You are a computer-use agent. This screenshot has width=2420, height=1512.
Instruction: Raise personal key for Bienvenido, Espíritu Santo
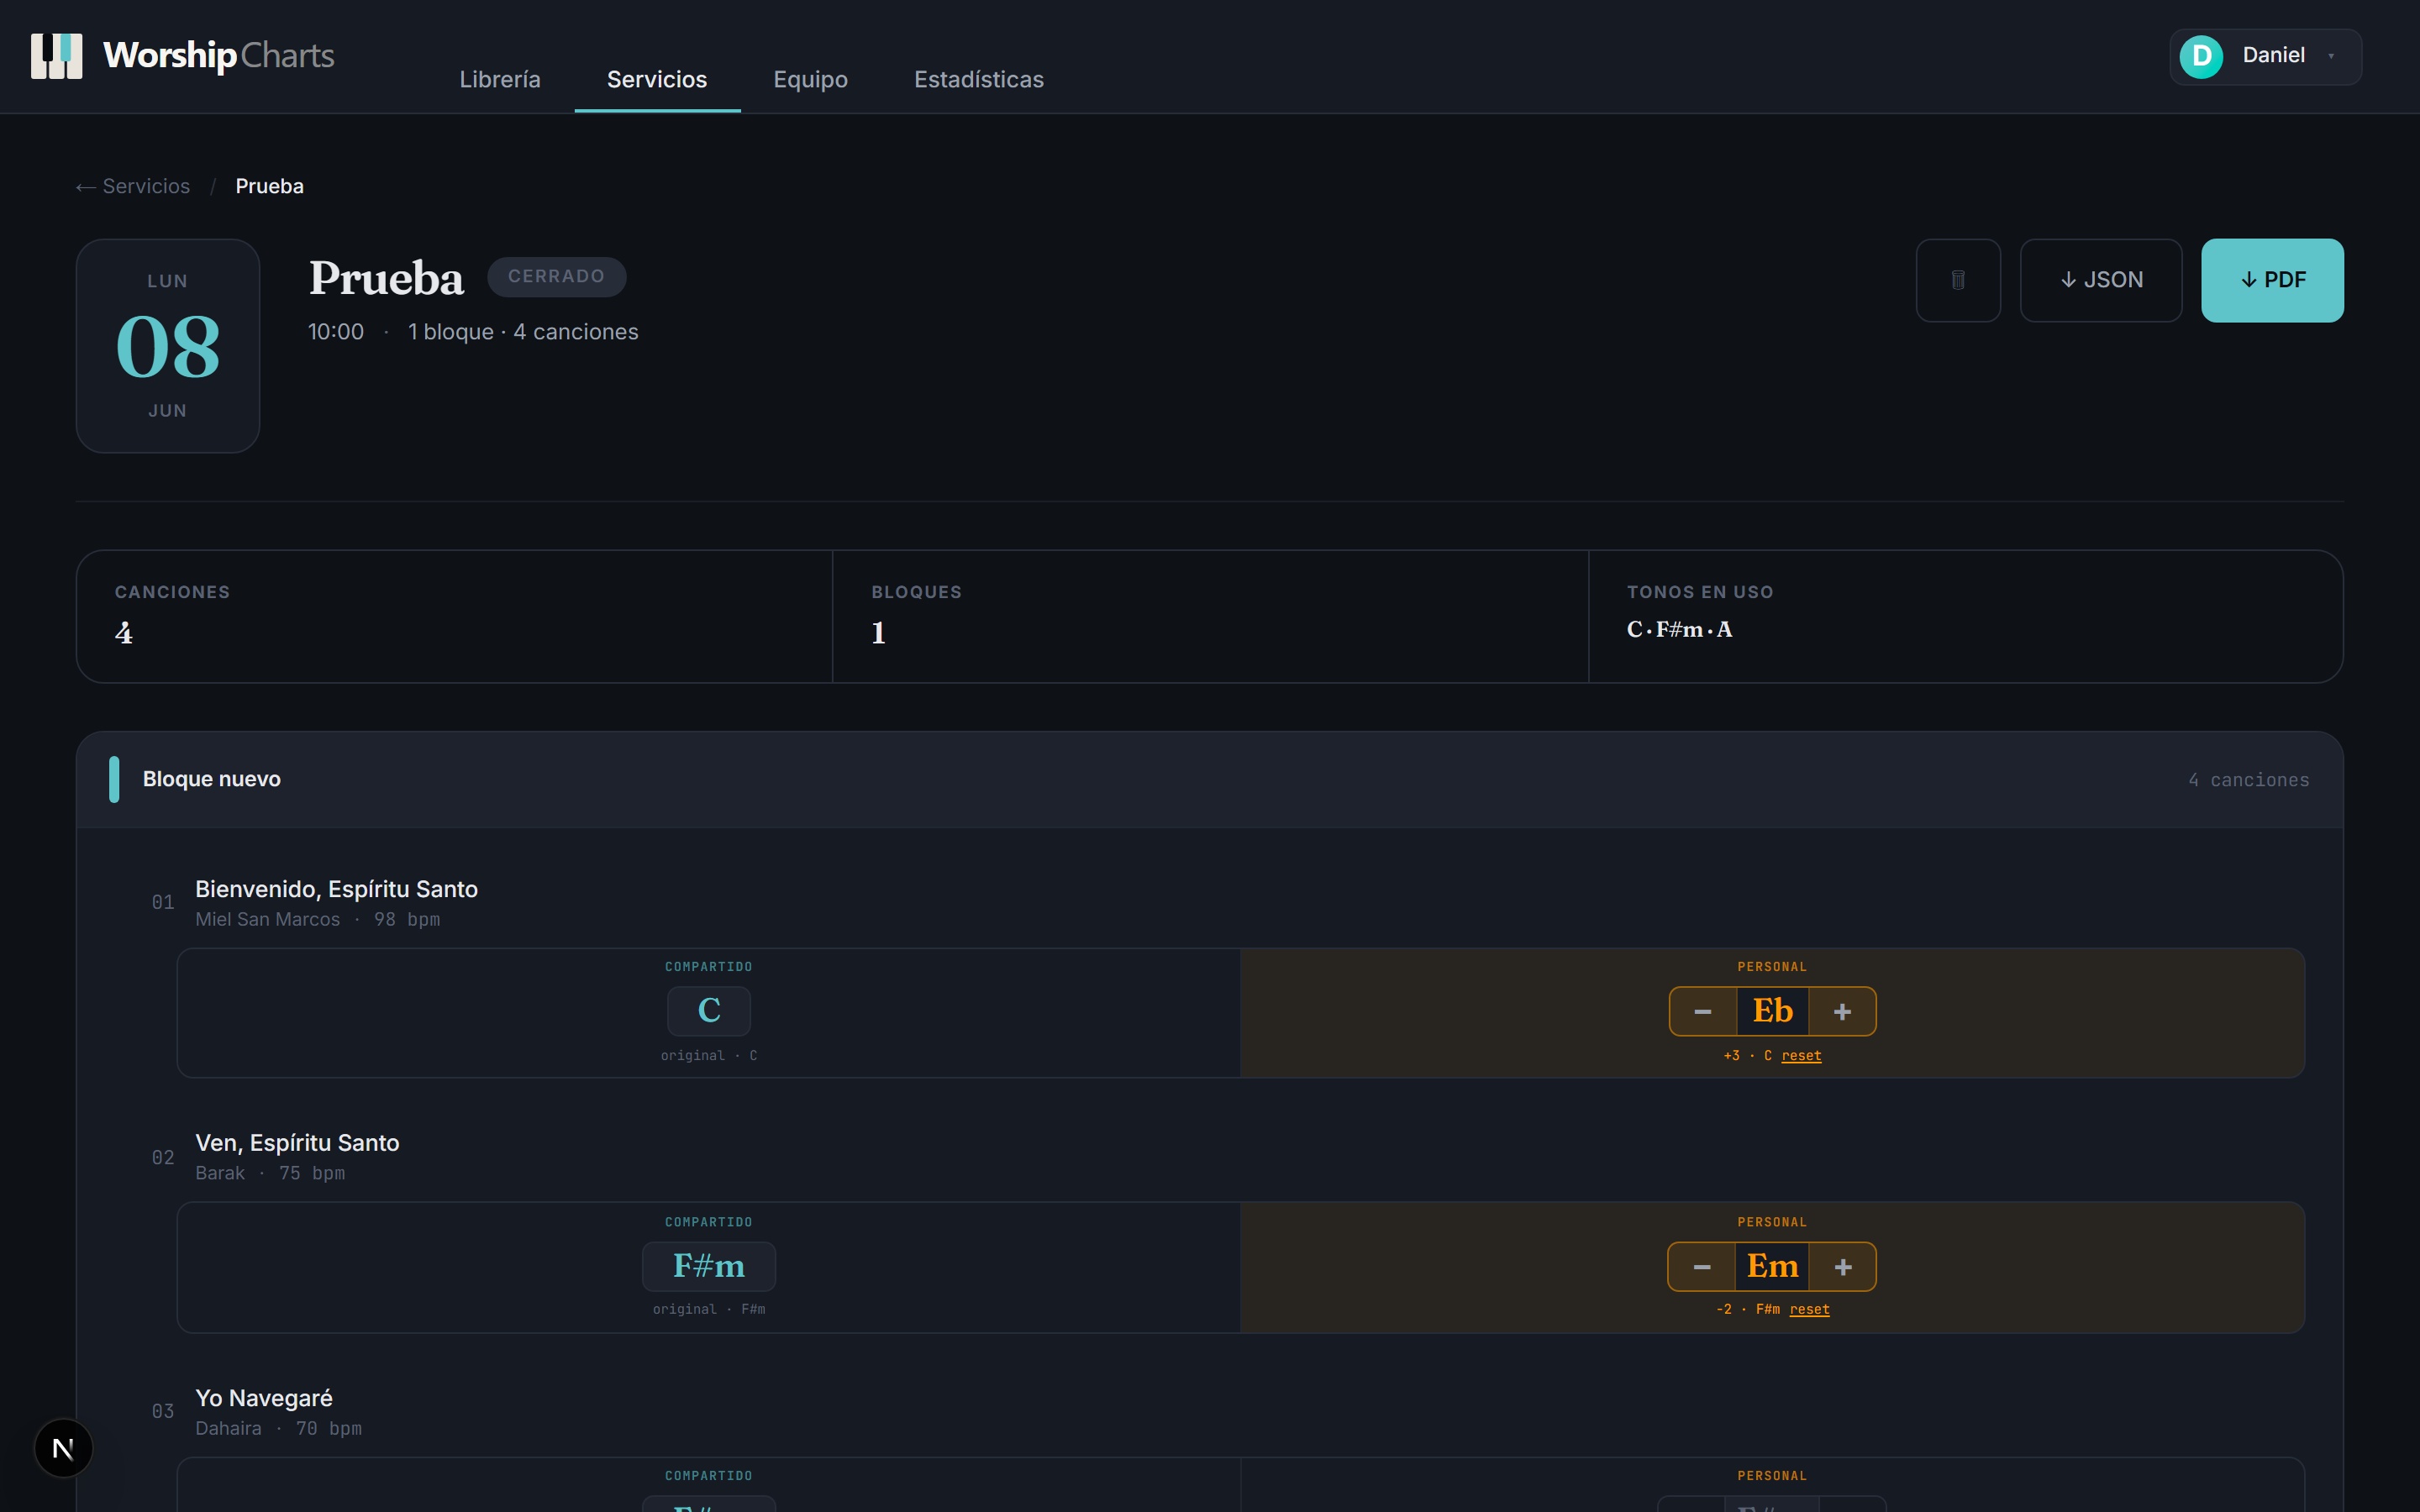(x=1842, y=1012)
